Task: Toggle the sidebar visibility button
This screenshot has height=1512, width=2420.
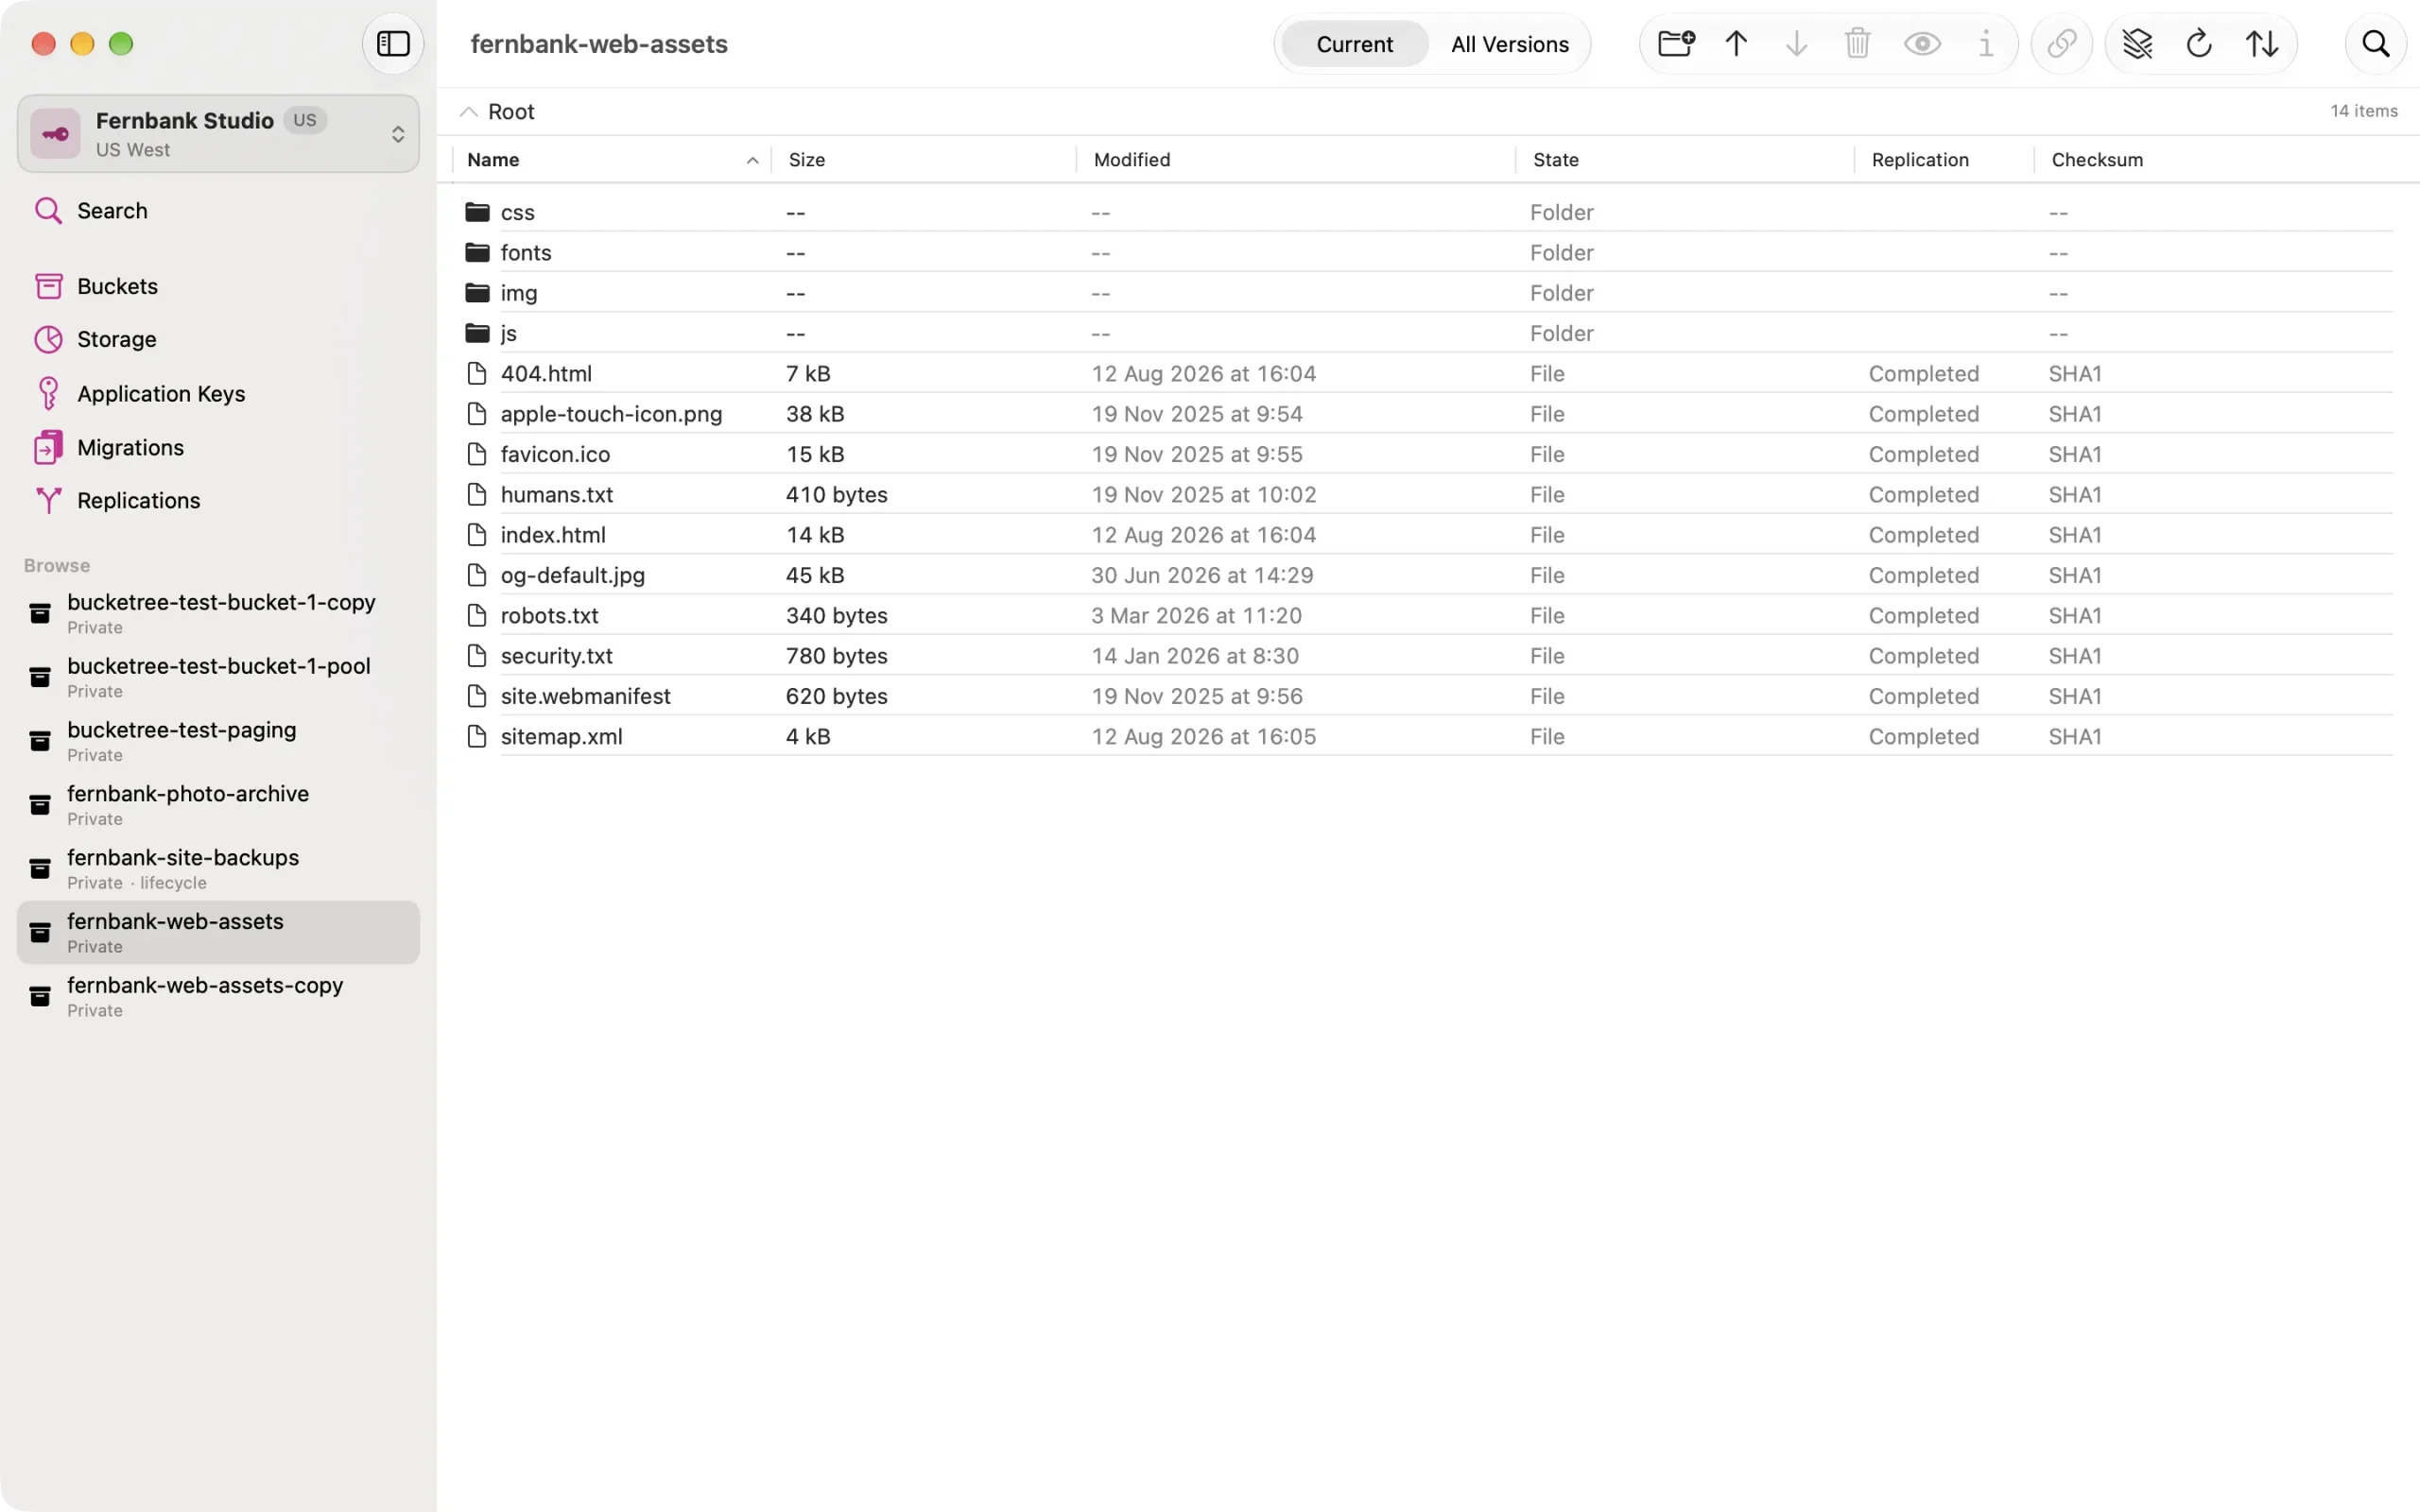Action: coord(393,44)
